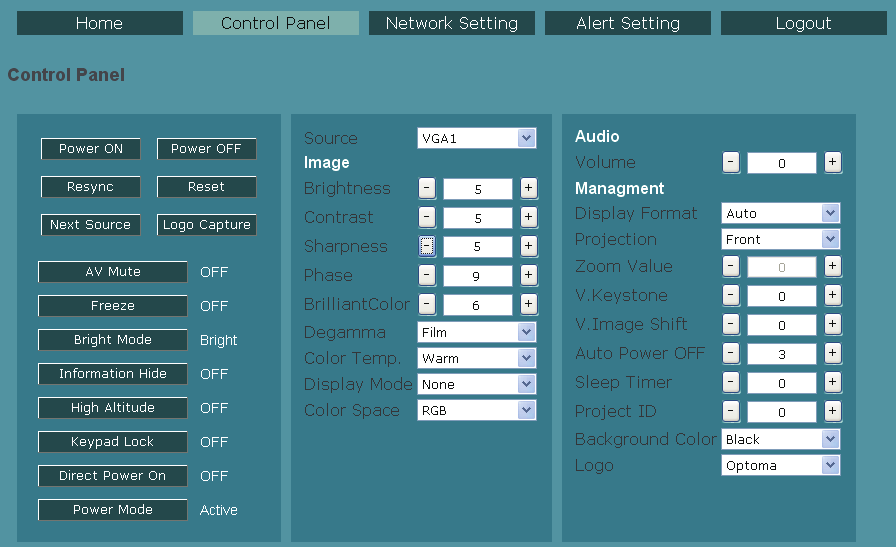Decrease Auto Power OFF with minus button
The width and height of the screenshot is (896, 547).
(x=731, y=354)
